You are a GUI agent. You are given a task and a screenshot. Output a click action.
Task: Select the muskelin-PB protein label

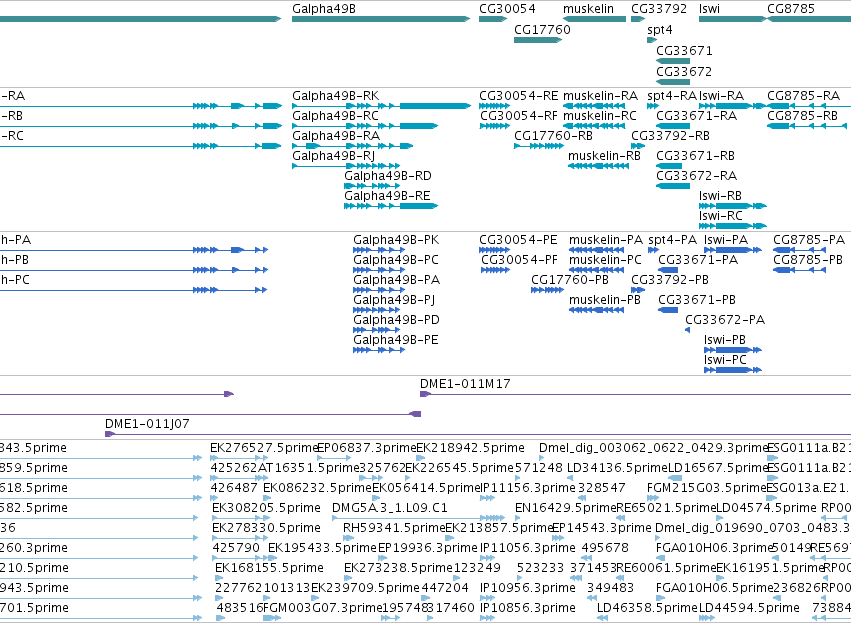tap(605, 300)
